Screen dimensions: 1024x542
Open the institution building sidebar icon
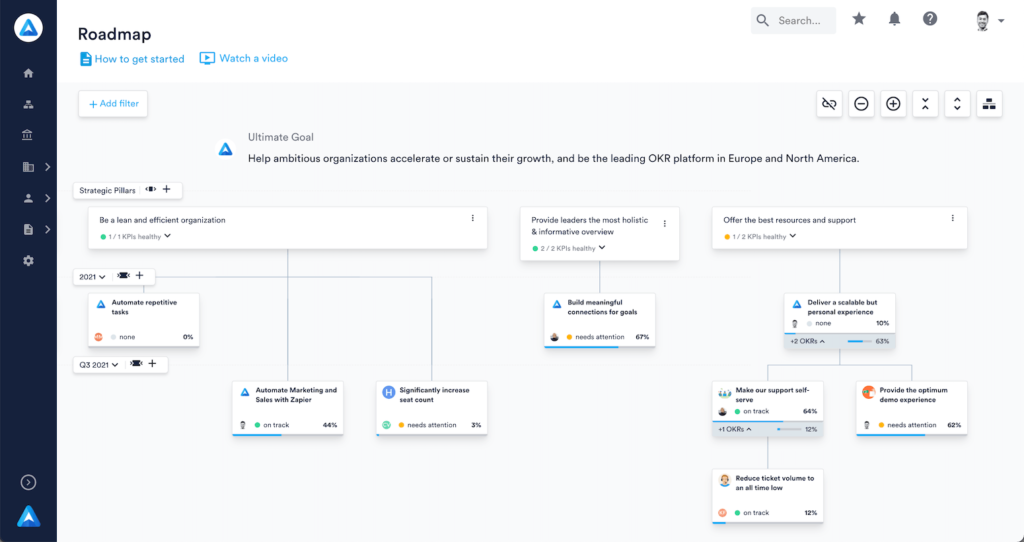[28, 135]
